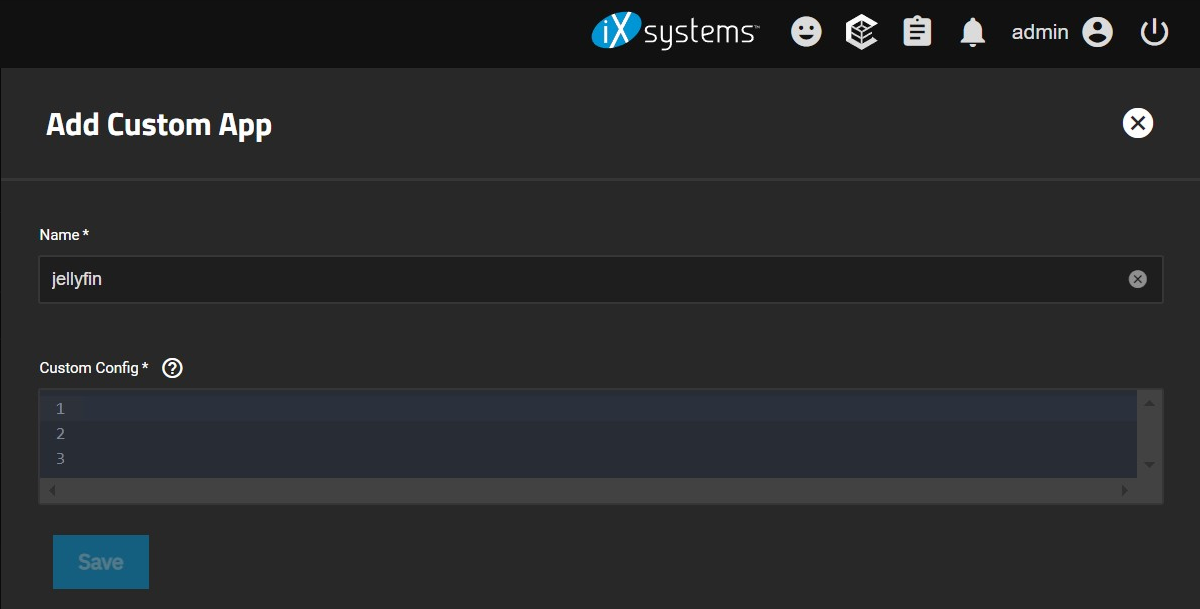Click the admin username text
The height and width of the screenshot is (609, 1200).
pyautogui.click(x=1039, y=32)
